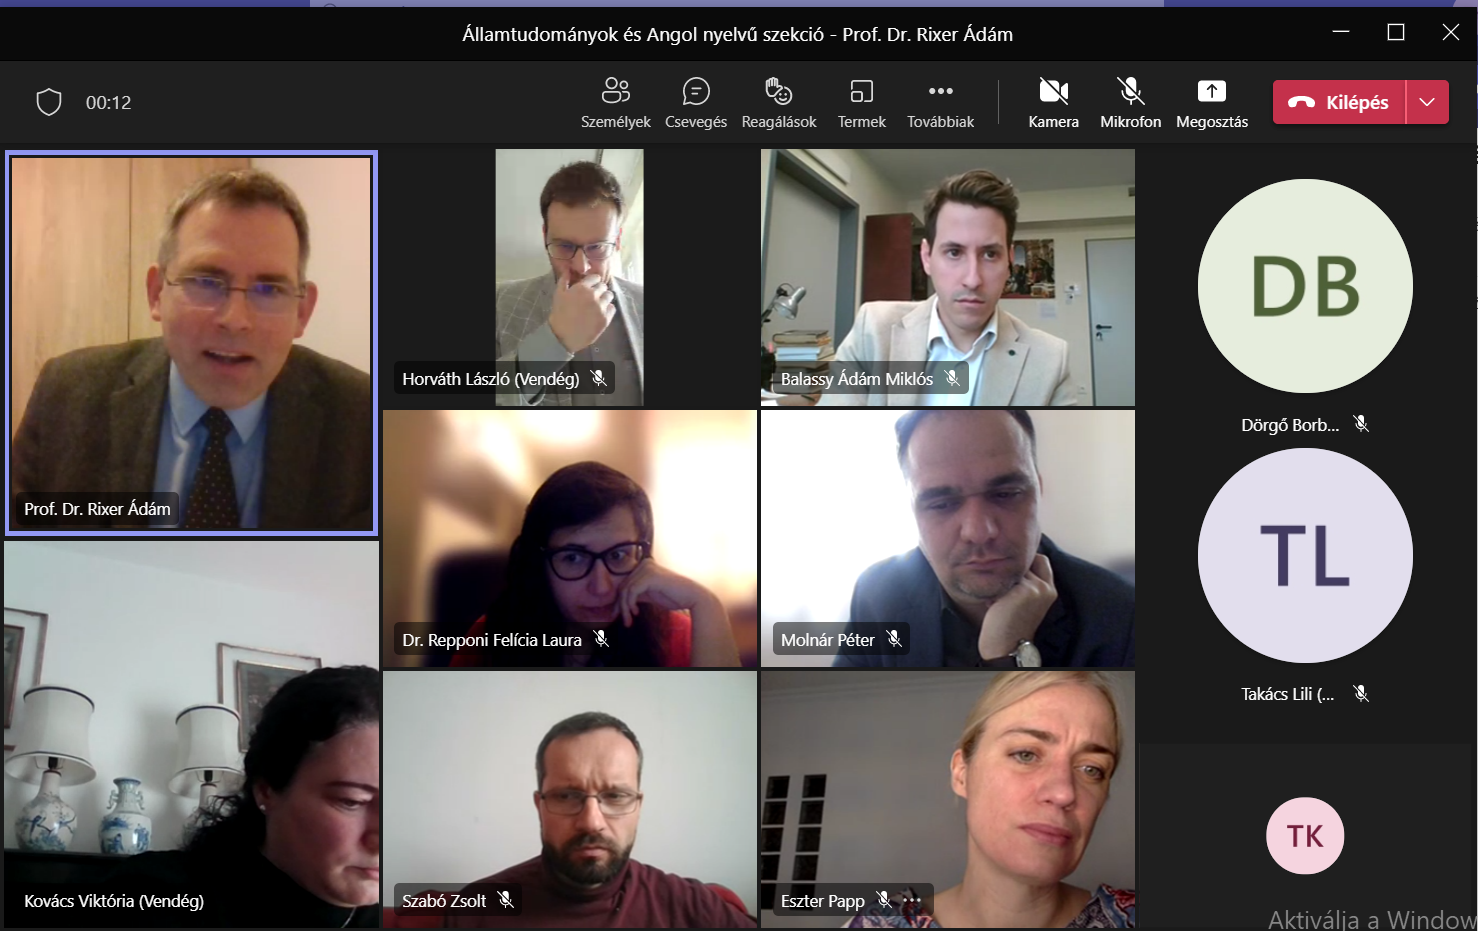Click the Horváth László (Vendég) name label
The image size is (1478, 931).
click(491, 379)
